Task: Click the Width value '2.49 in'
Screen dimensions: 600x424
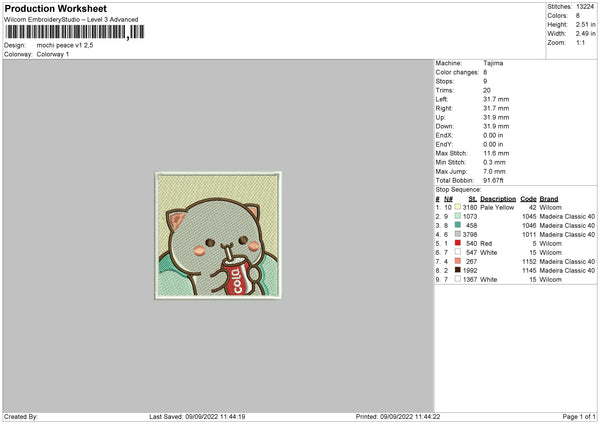Action: (586, 34)
